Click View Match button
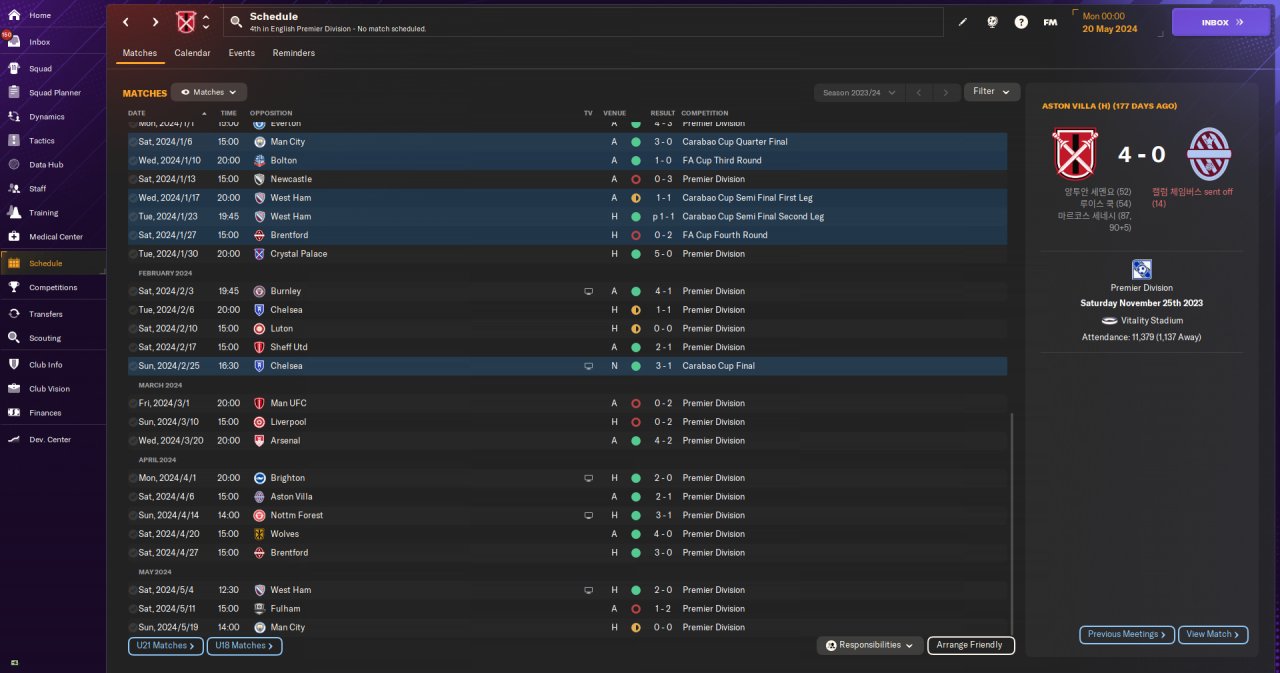The height and width of the screenshot is (673, 1280). coord(1213,634)
